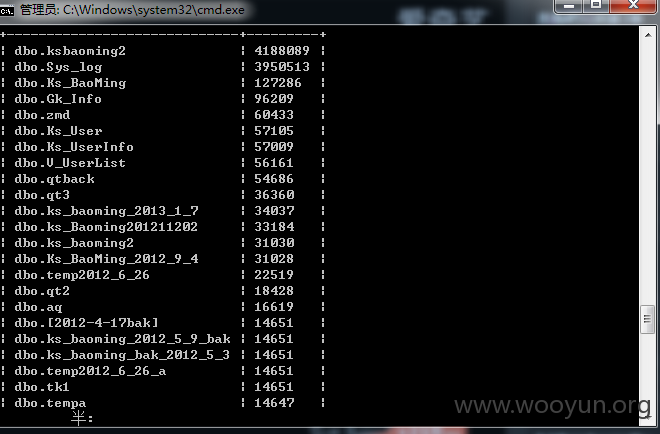Select the text dbo.Sys_log
660x434 pixels.
(x=58, y=67)
